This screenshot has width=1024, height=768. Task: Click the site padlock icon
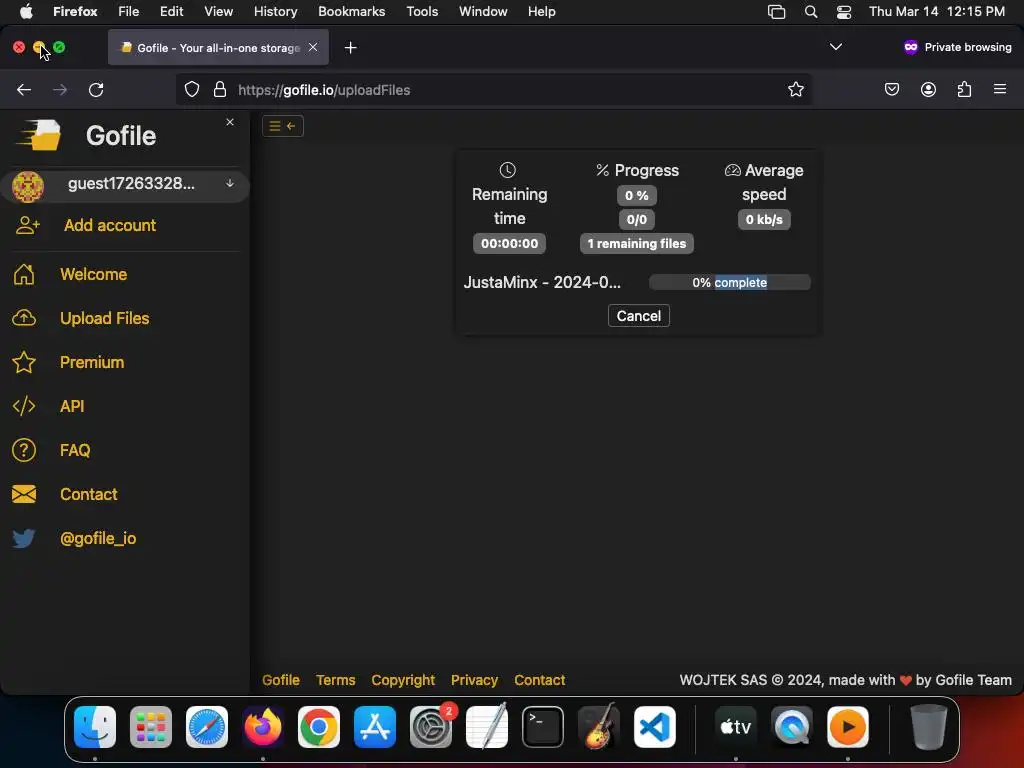click(x=220, y=89)
